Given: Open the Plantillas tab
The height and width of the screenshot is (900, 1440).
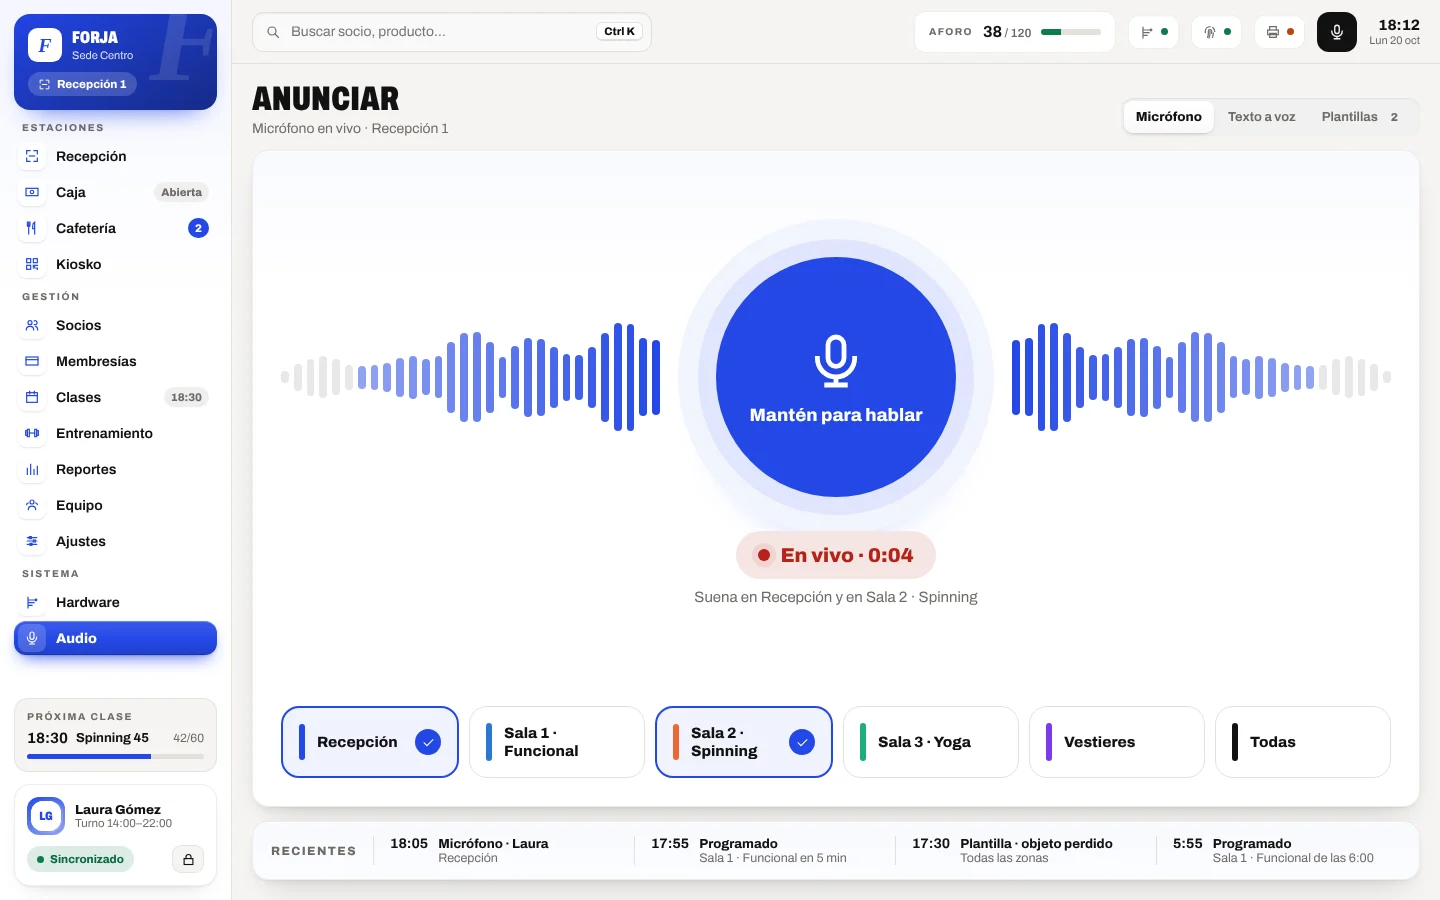Looking at the screenshot, I should pos(1360,117).
